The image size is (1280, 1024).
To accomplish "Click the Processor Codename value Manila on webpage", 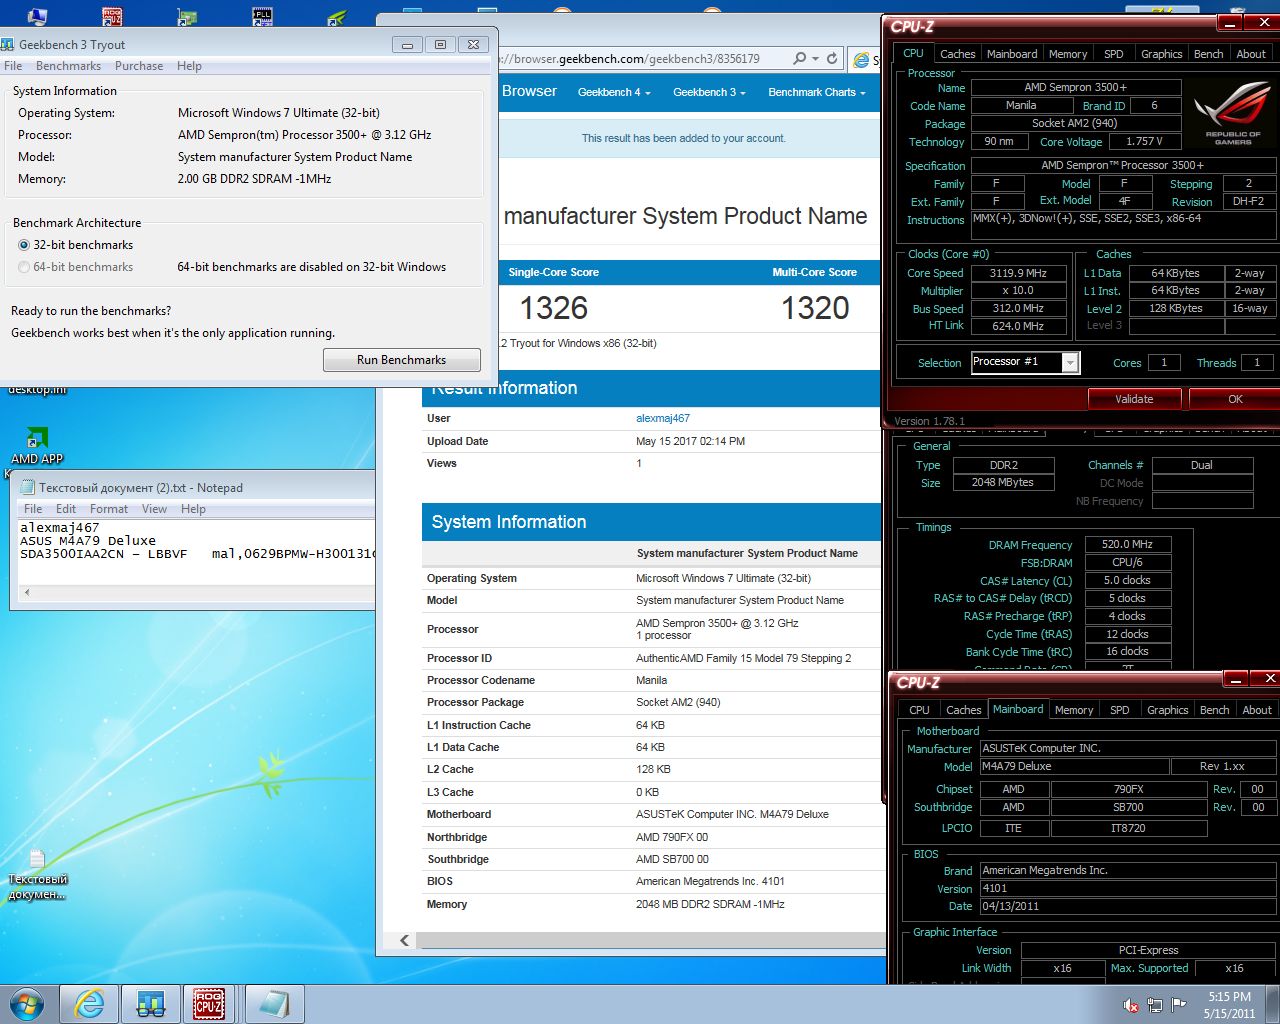I will pos(651,680).
